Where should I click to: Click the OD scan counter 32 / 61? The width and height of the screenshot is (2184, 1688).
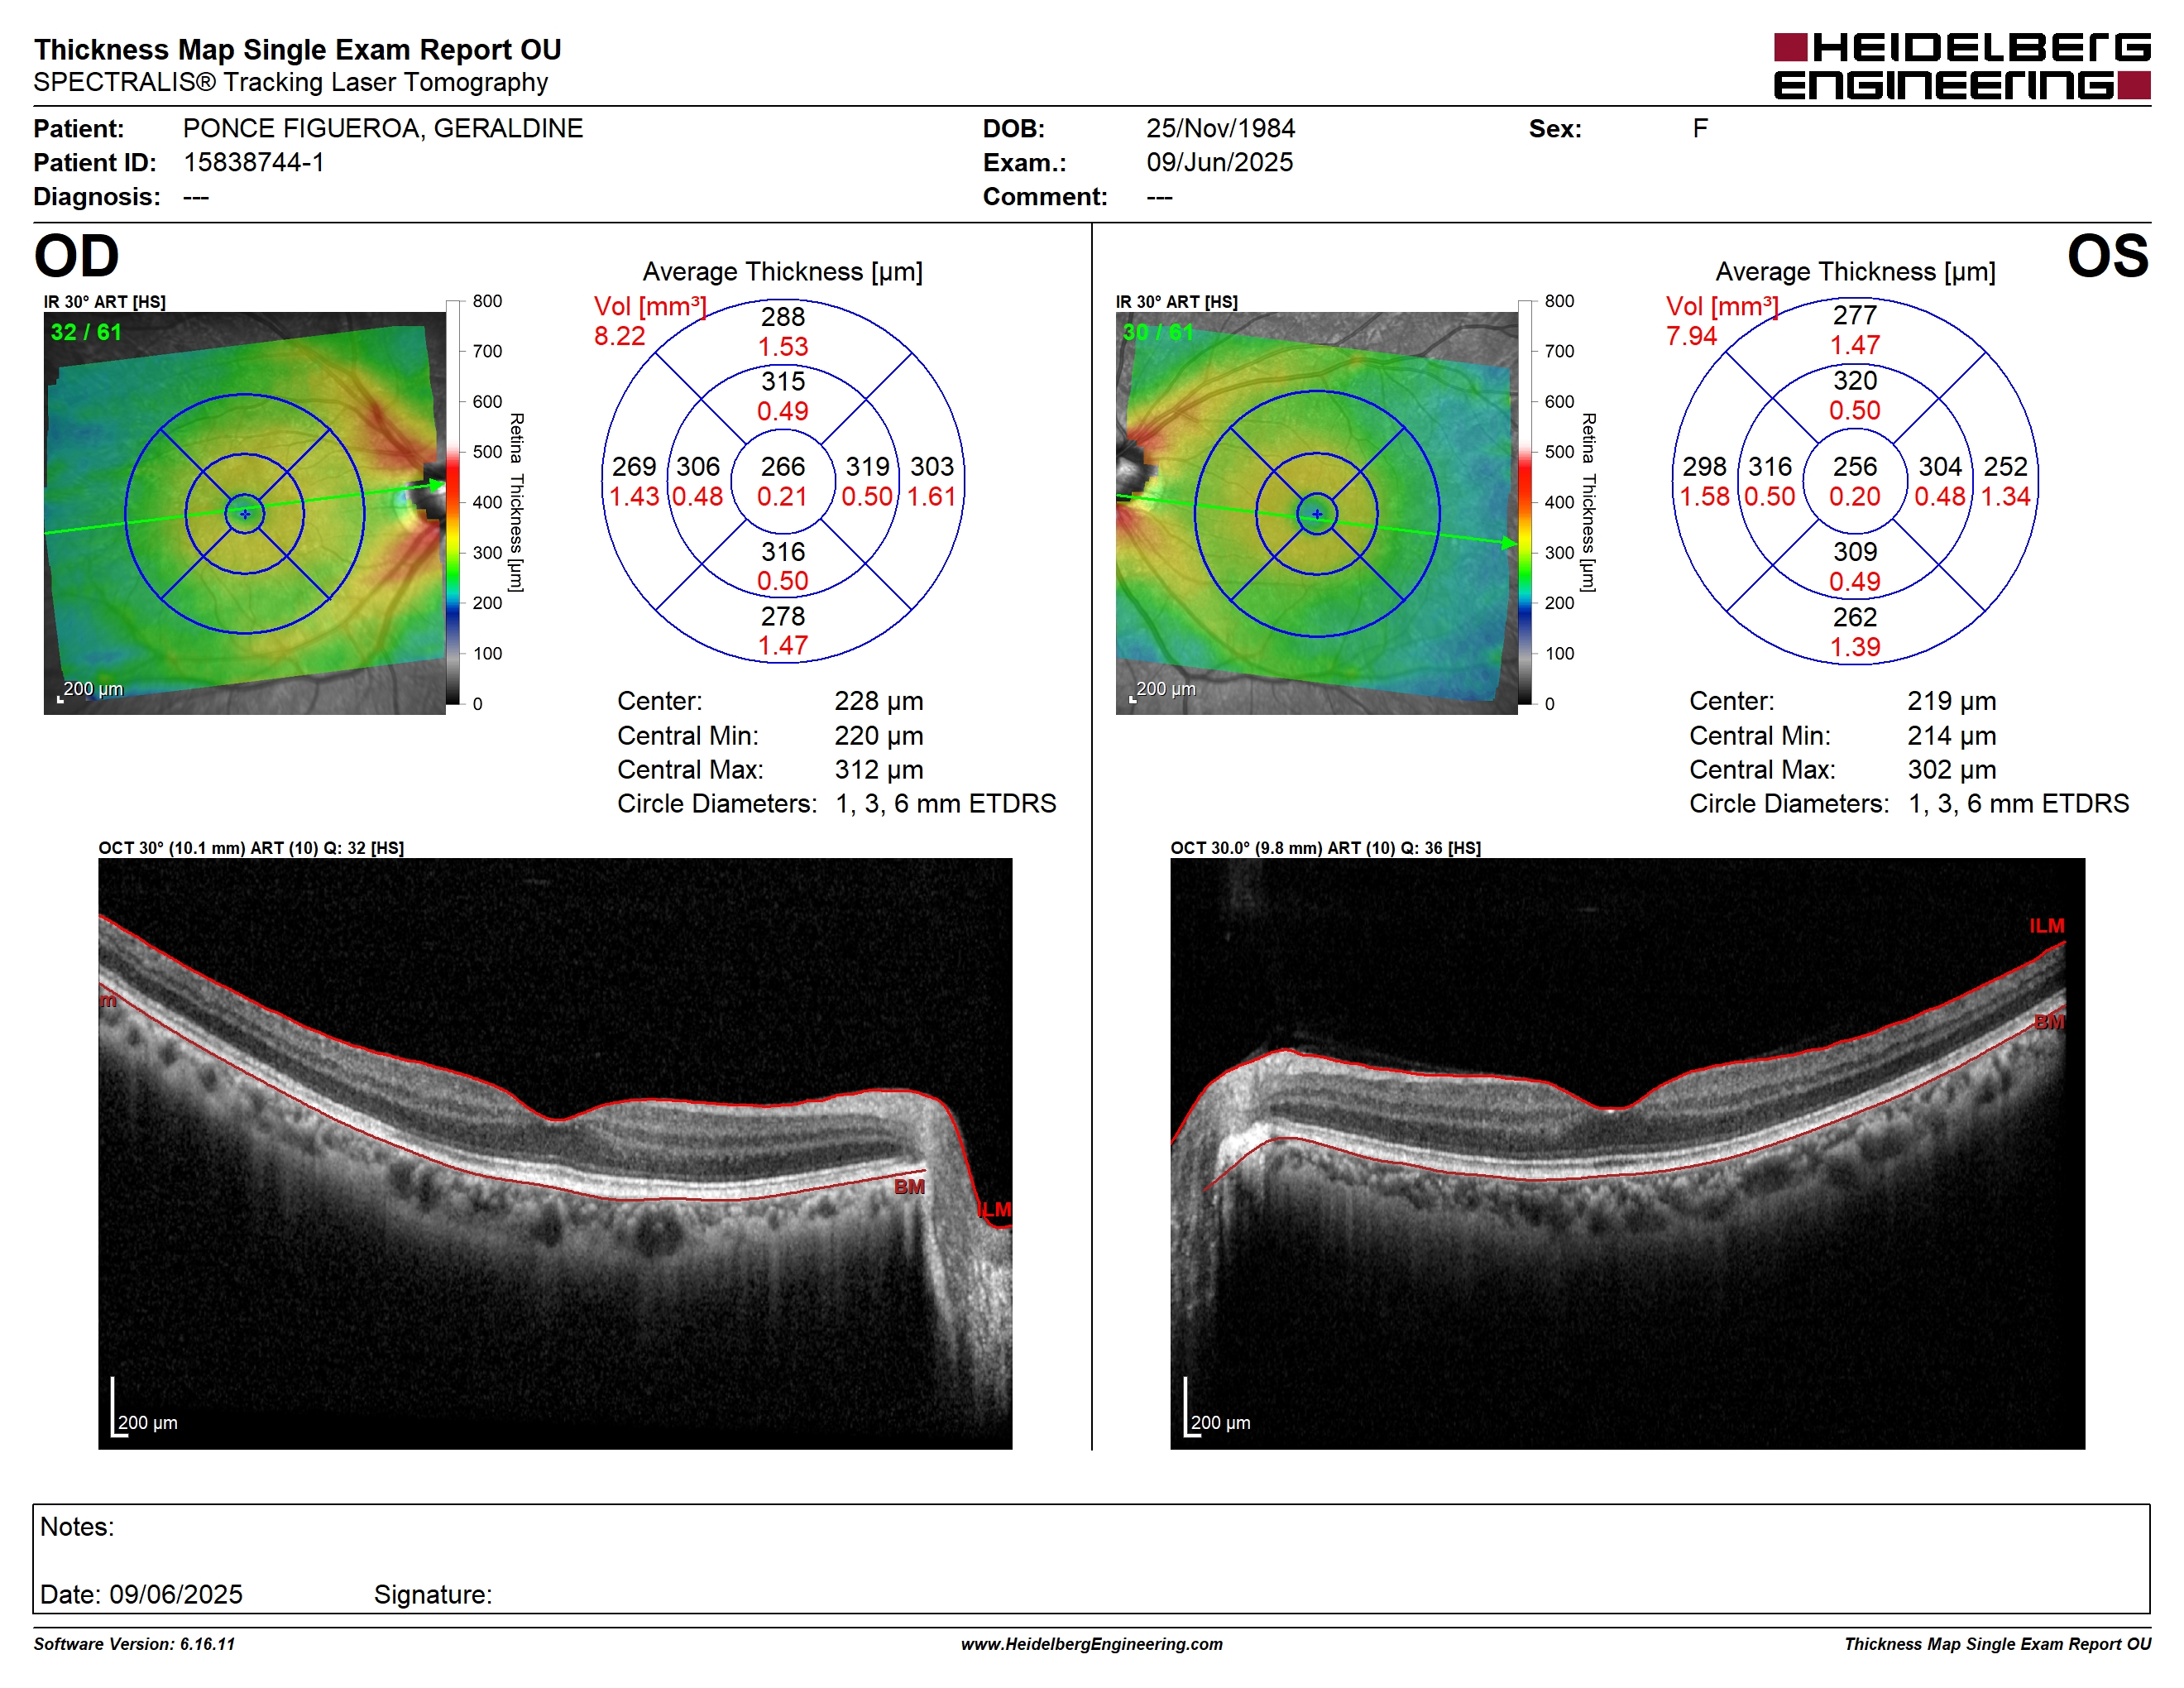tap(86, 332)
